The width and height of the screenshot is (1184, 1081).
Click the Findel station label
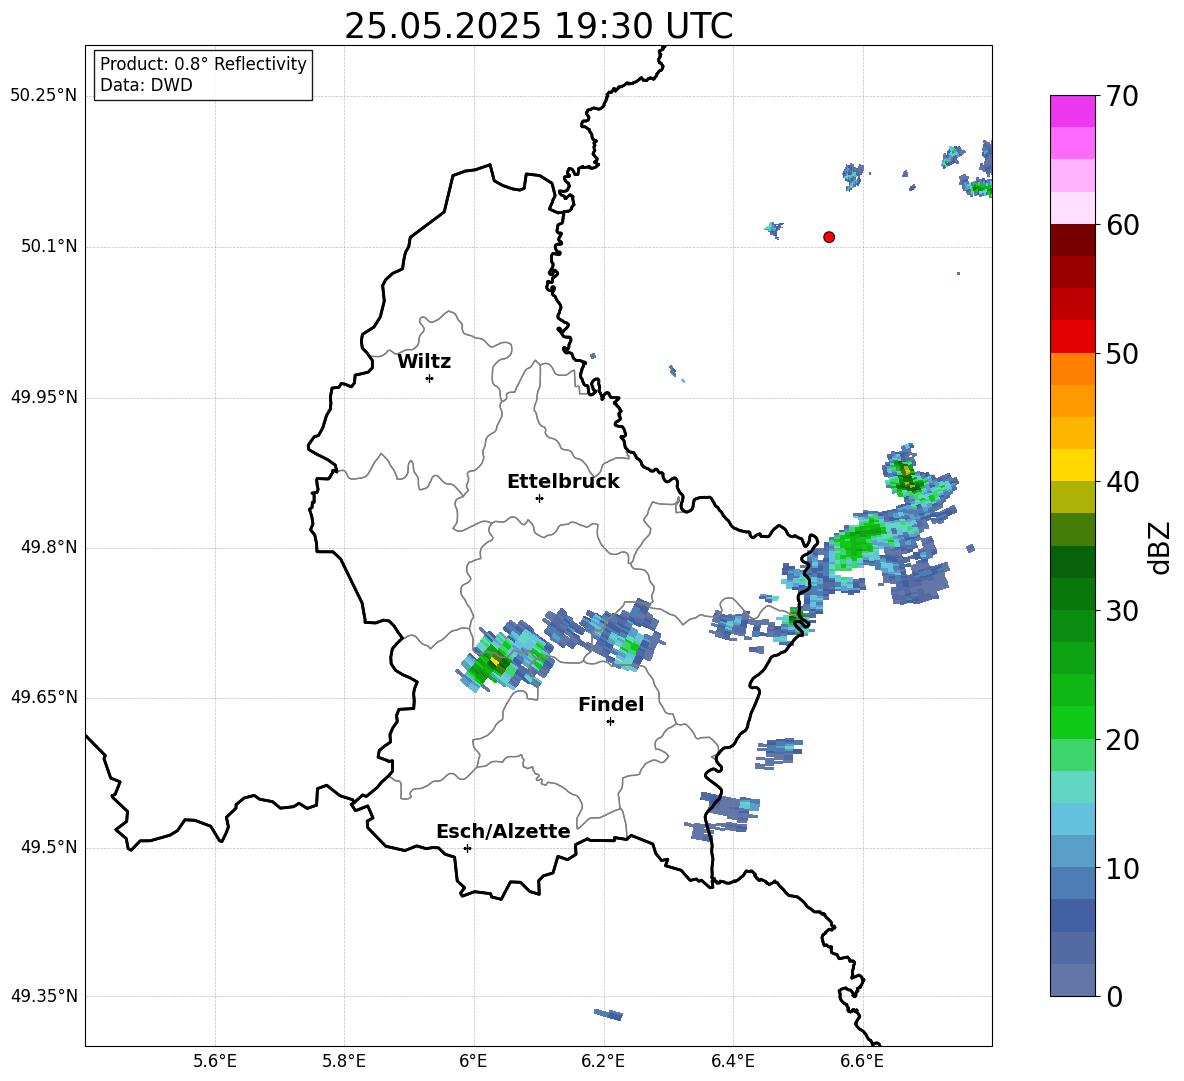pos(611,704)
